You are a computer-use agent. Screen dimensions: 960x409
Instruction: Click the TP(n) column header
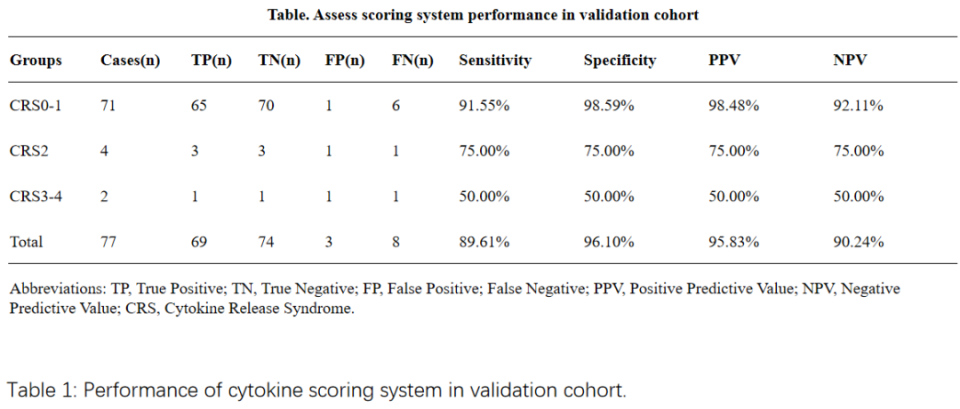tap(211, 61)
